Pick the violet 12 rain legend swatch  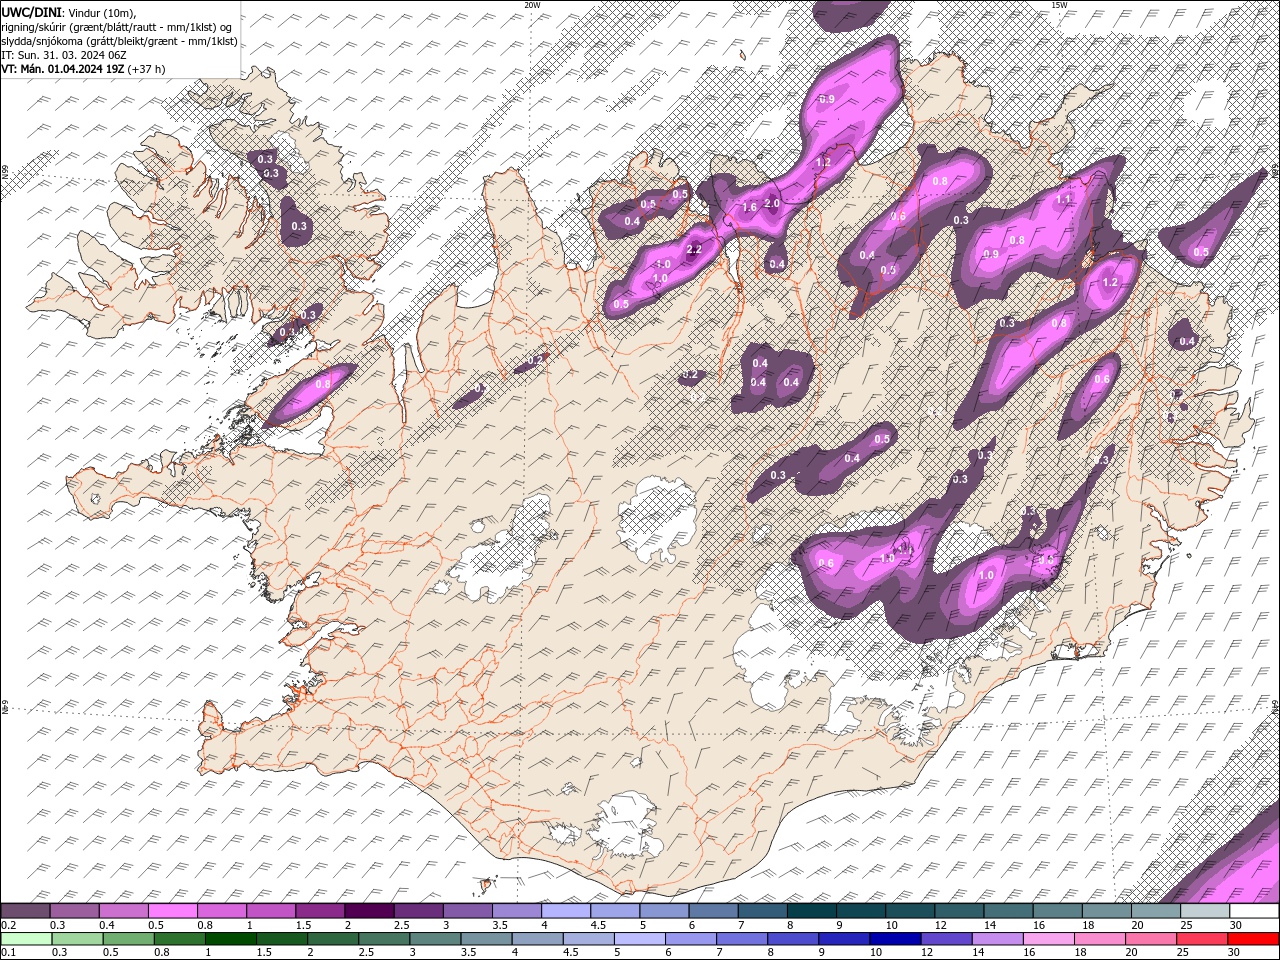pos(946,938)
